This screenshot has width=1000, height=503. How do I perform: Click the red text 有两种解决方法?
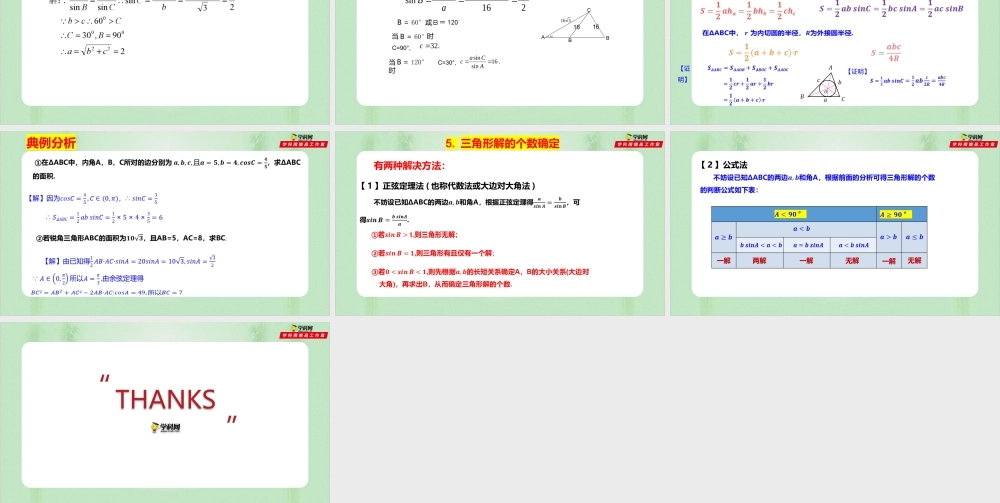[408, 166]
